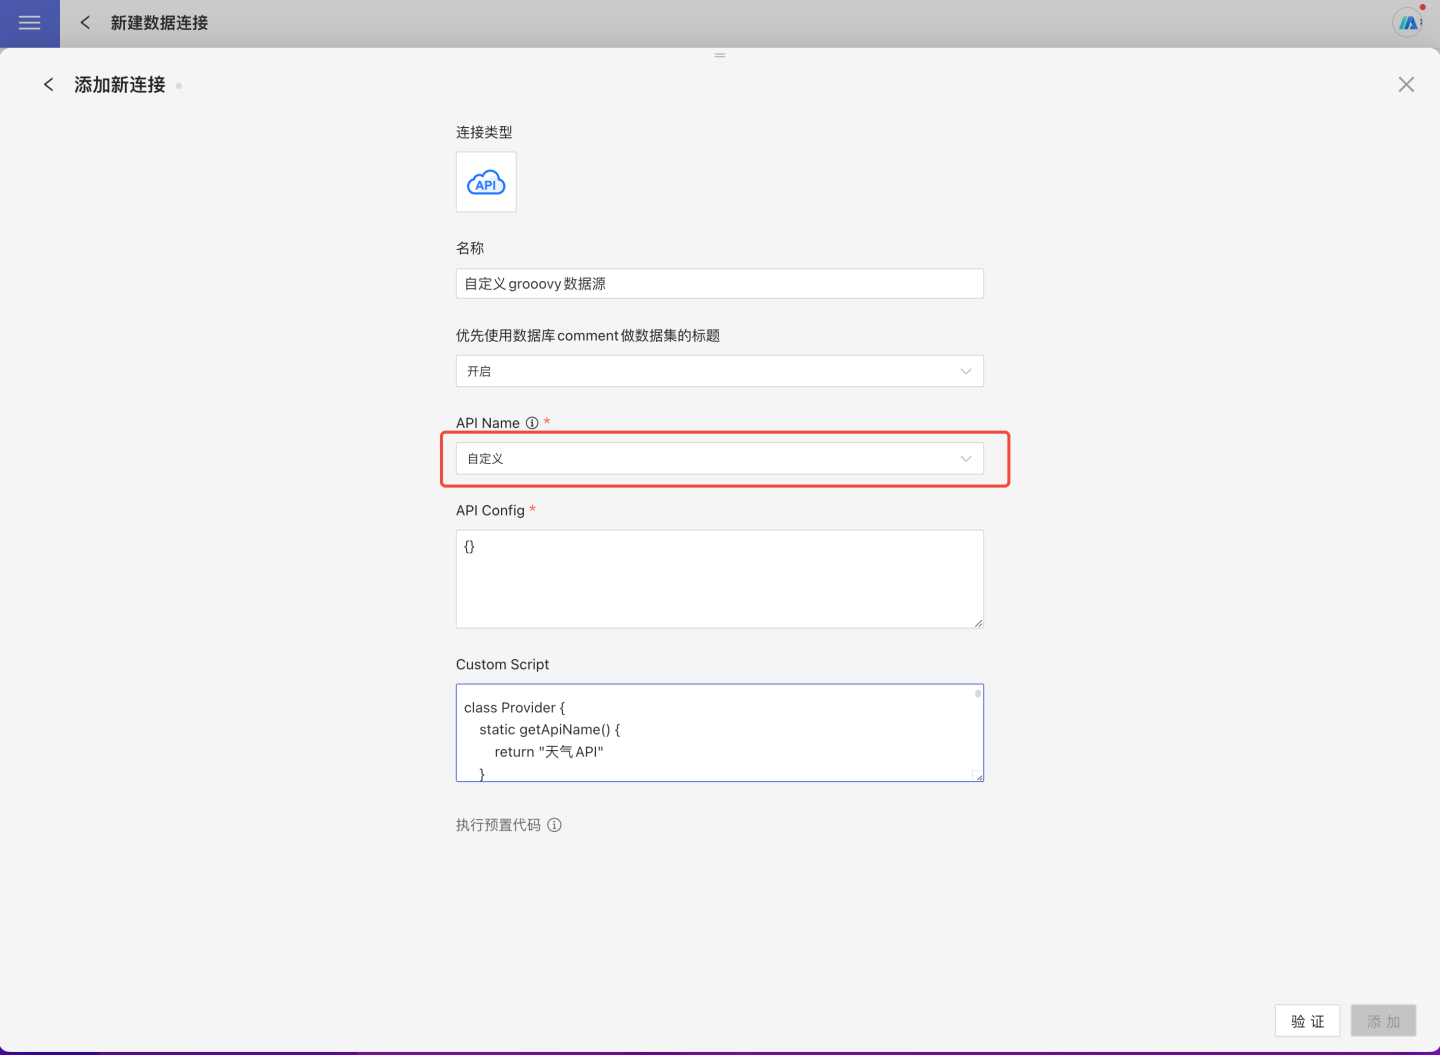Click info icon next to API Name
Screen dimensions: 1440x1055
[x=532, y=423]
